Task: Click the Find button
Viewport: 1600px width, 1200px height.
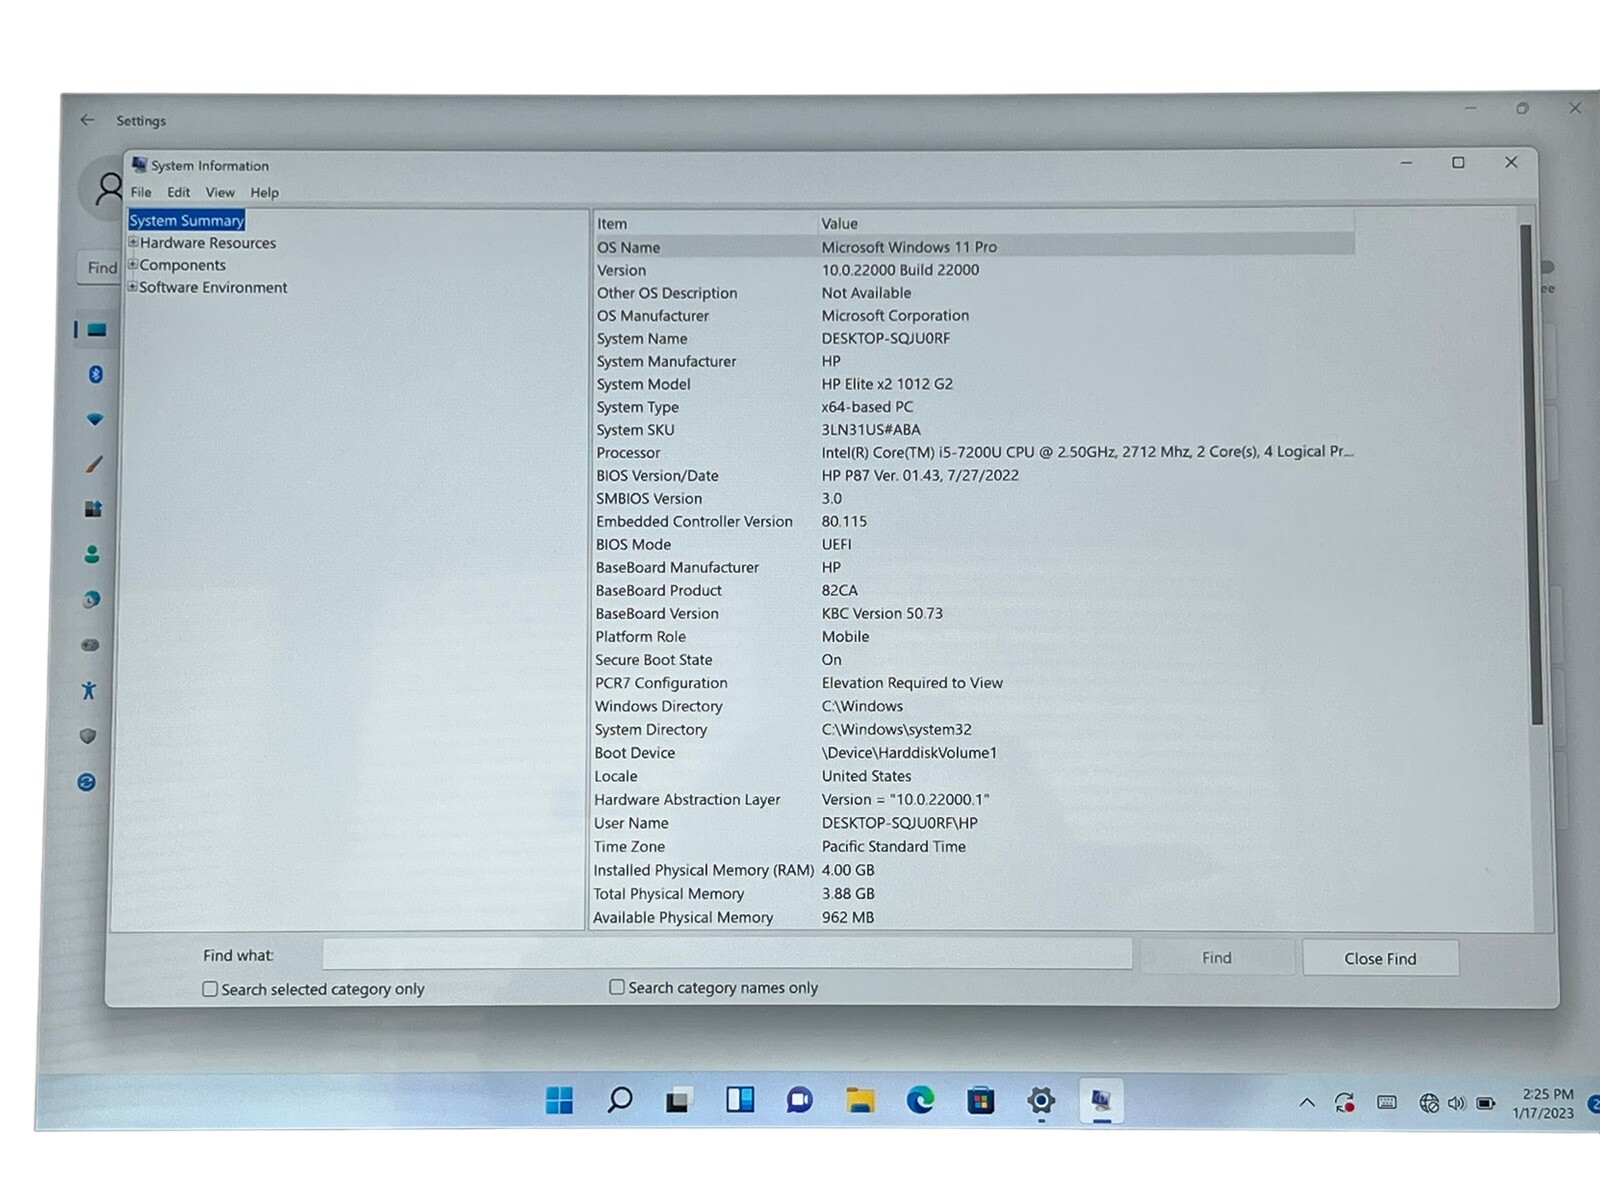Action: click(1217, 958)
